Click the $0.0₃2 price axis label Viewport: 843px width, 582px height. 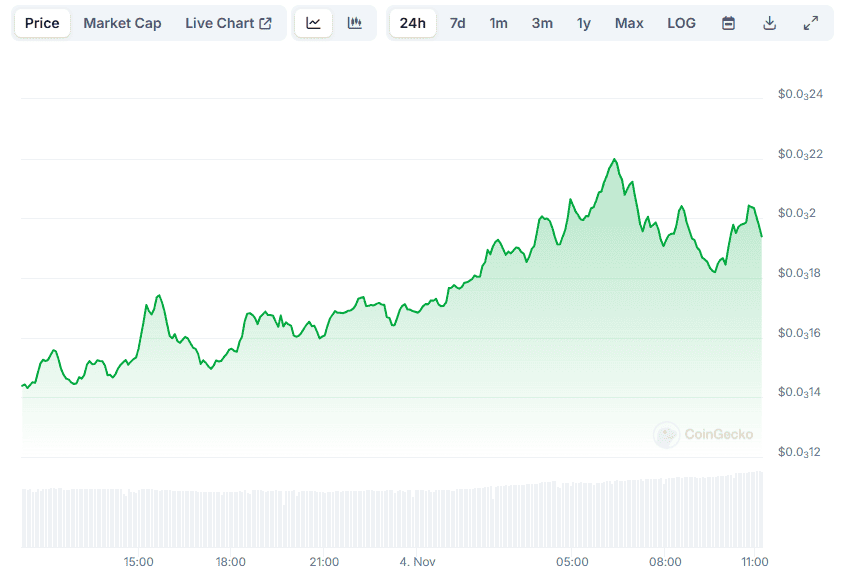[797, 214]
